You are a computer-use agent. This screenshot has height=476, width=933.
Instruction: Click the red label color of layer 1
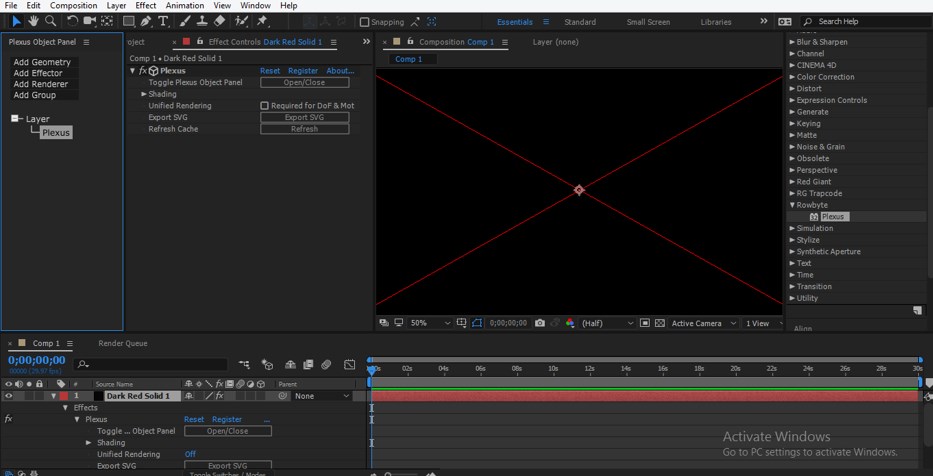64,396
